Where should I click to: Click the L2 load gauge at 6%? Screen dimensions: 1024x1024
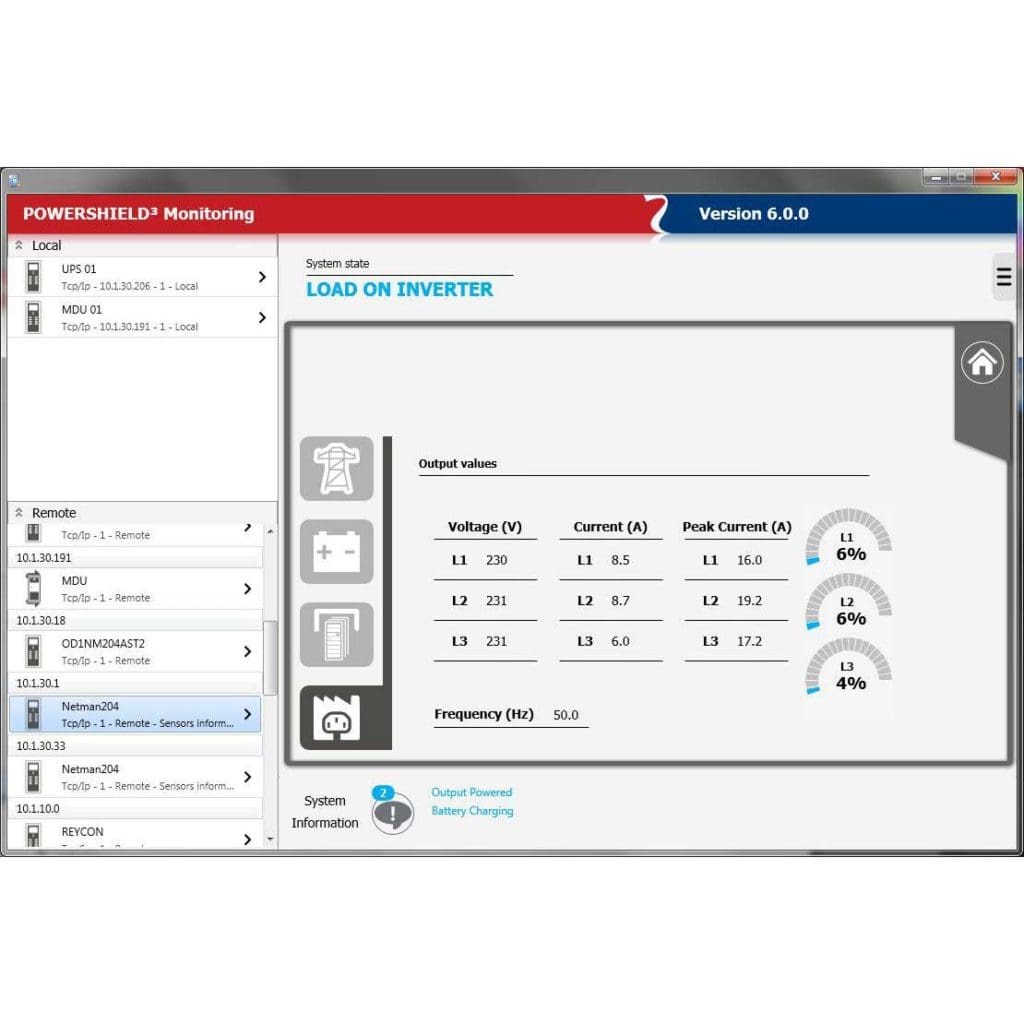(x=848, y=601)
